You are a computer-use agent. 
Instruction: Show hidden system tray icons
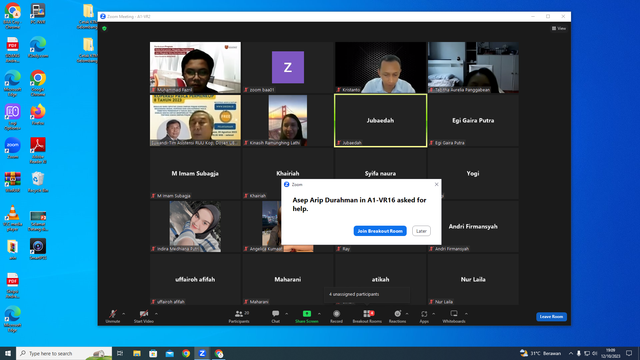coord(571,353)
